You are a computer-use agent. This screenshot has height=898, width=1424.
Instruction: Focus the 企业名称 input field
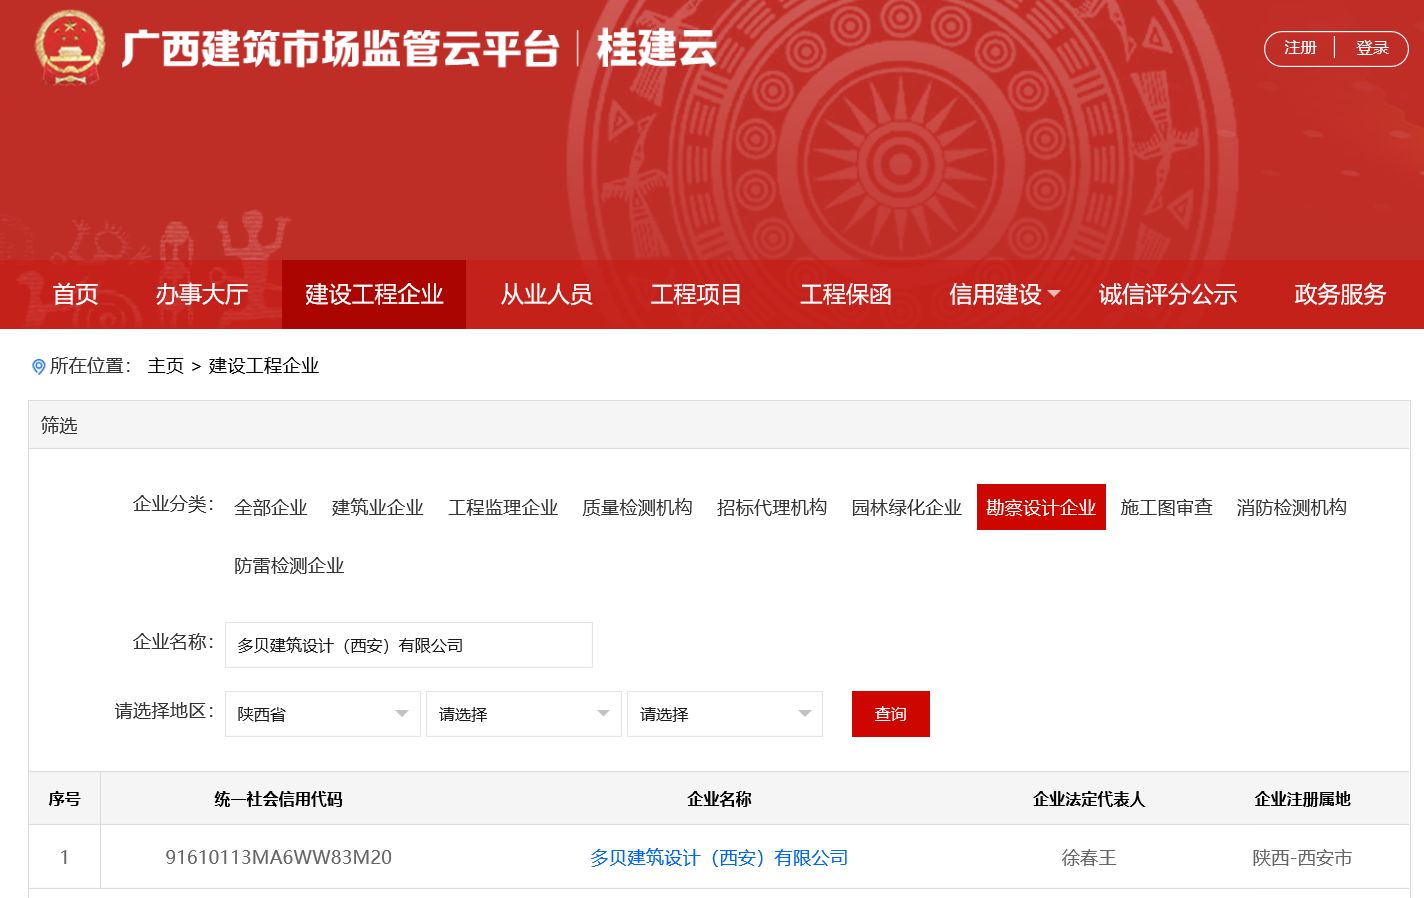[409, 645]
